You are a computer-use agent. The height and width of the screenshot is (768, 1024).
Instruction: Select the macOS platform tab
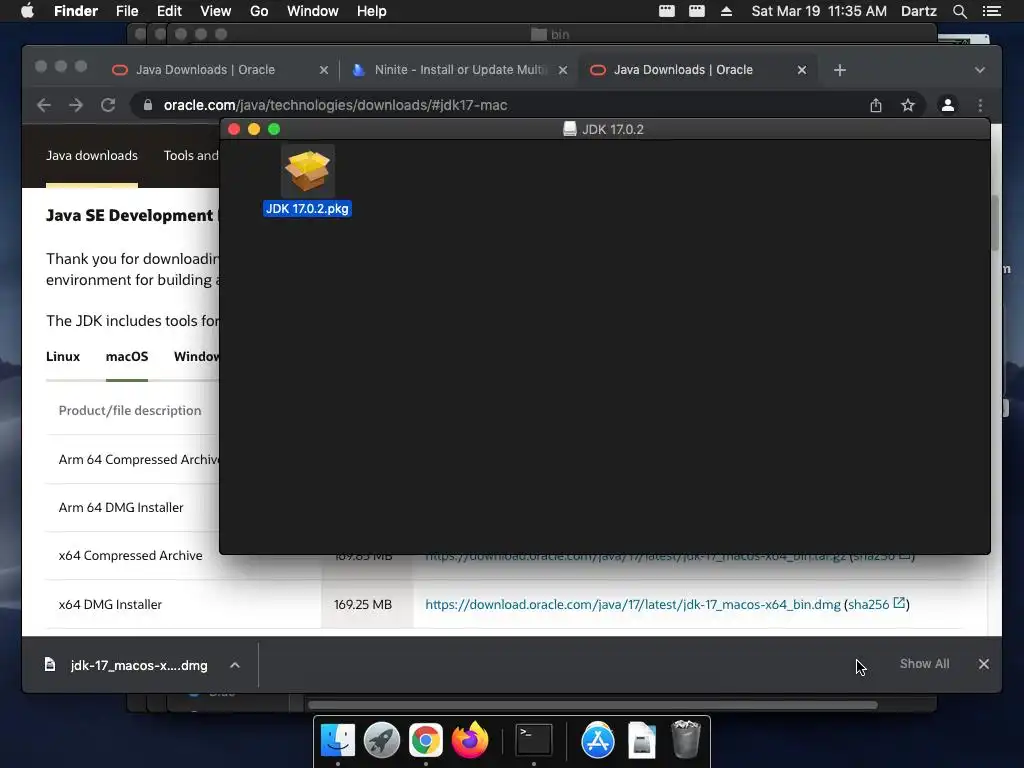coord(127,357)
